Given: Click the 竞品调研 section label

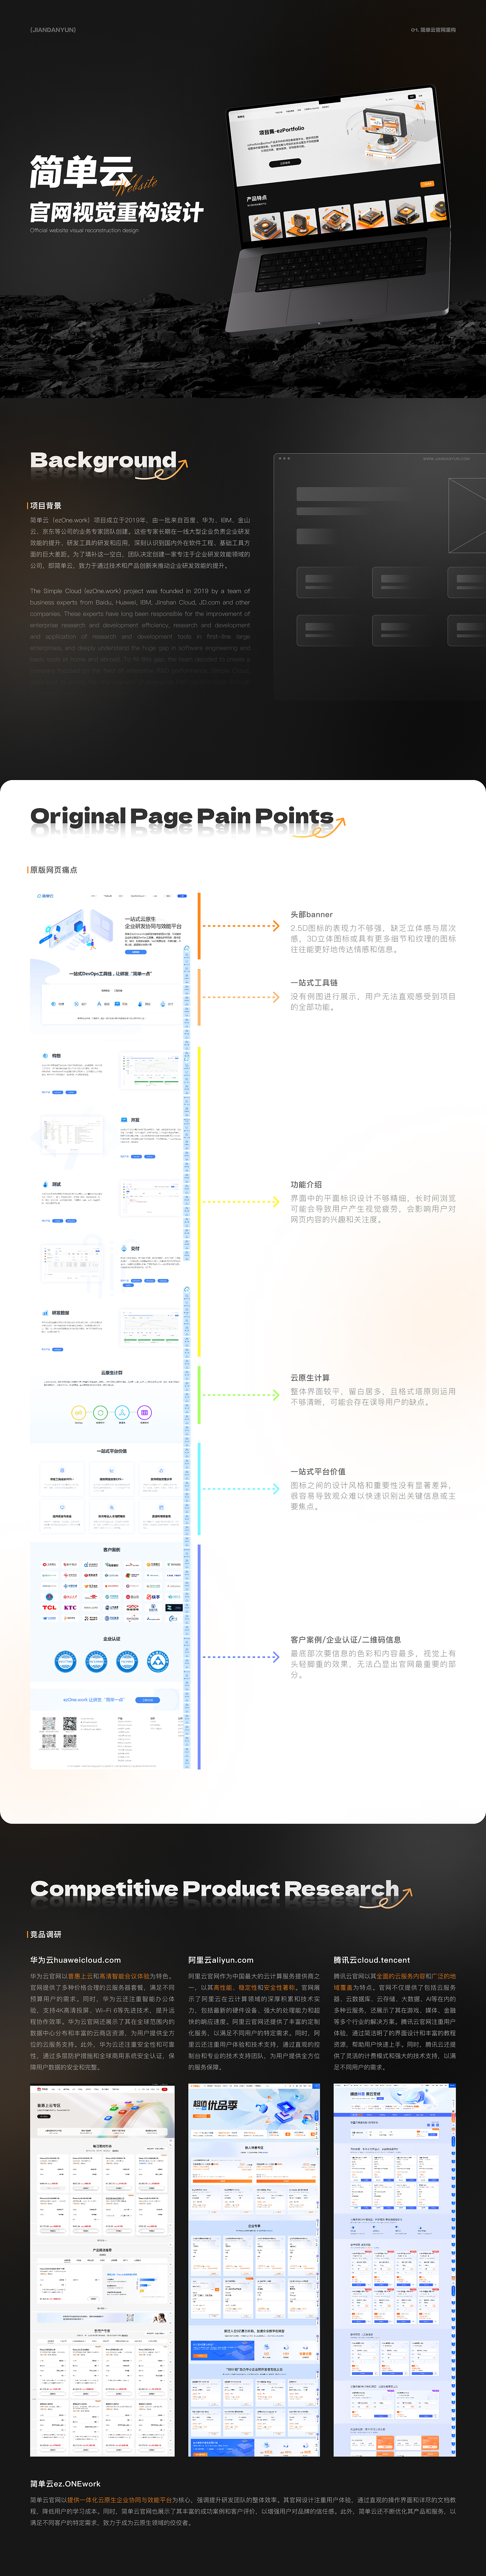Looking at the screenshot, I should coord(45,1935).
